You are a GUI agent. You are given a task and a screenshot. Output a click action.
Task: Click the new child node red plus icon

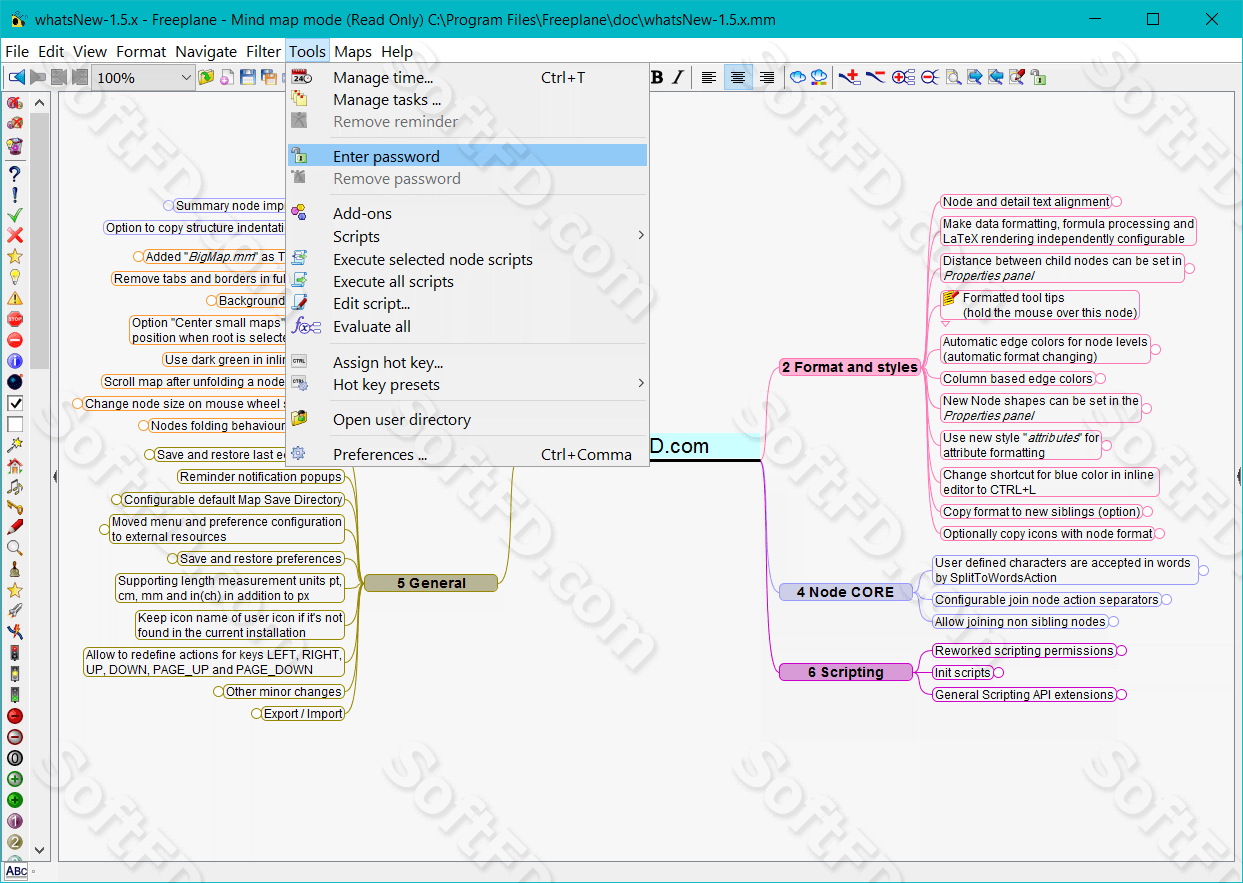click(850, 77)
